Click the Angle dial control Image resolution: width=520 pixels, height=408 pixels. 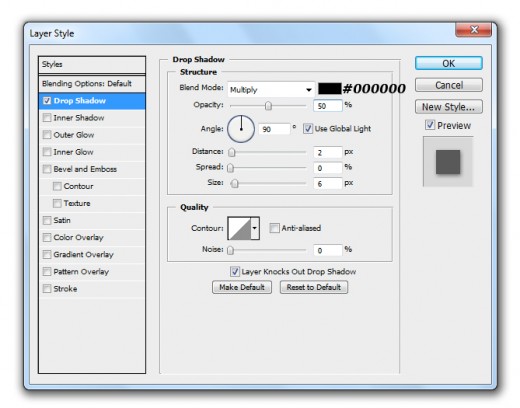[x=241, y=129]
